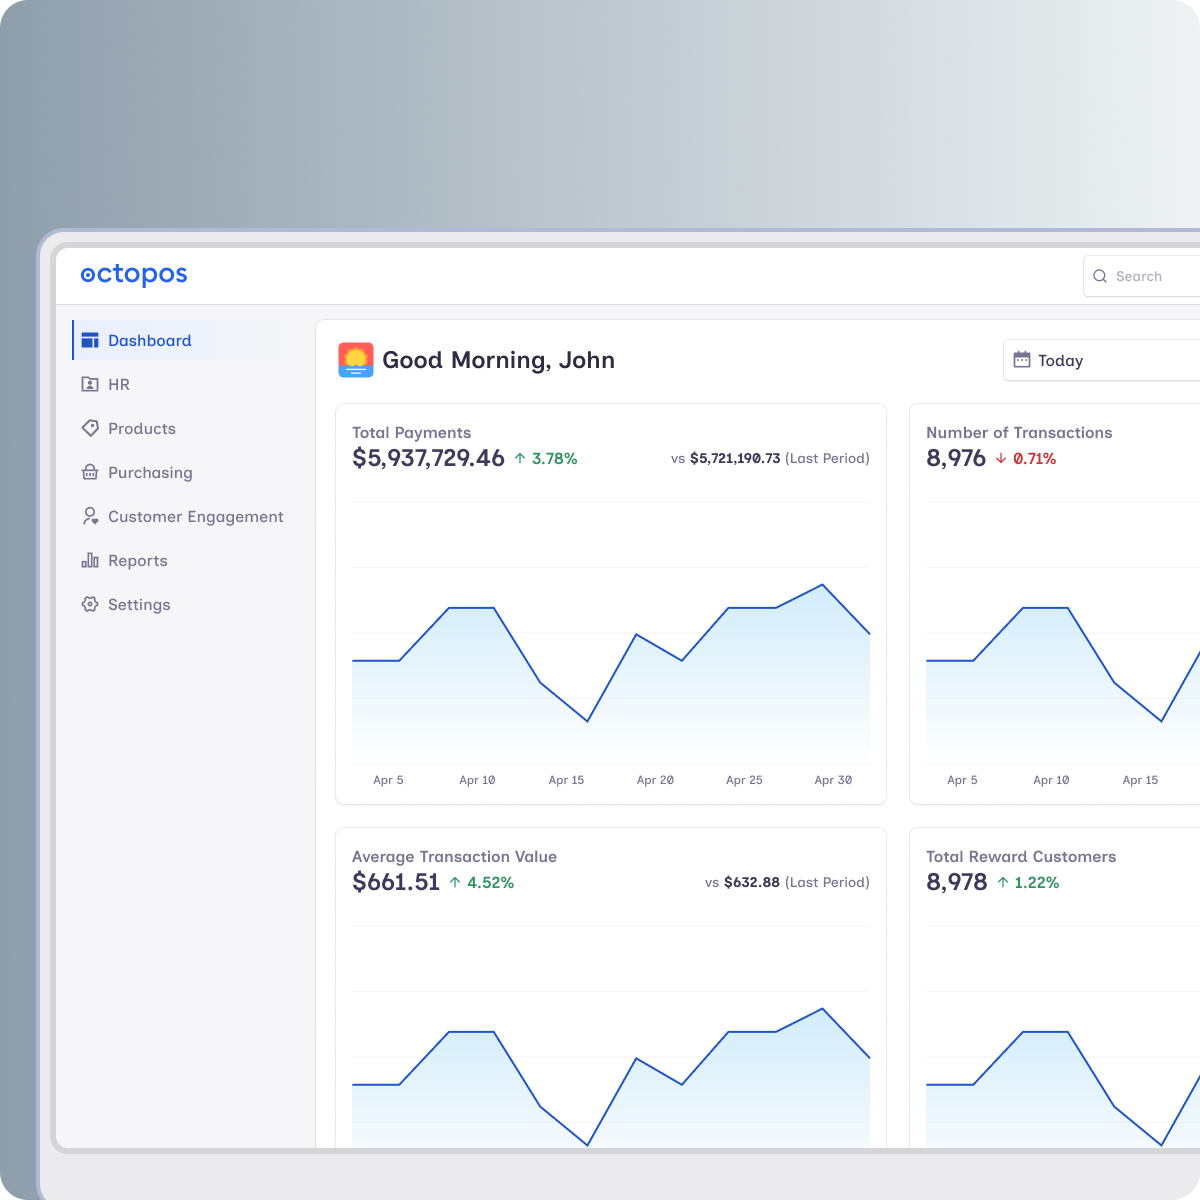This screenshot has width=1200, height=1200.
Task: Click the search magnifier icon
Action: [1100, 276]
